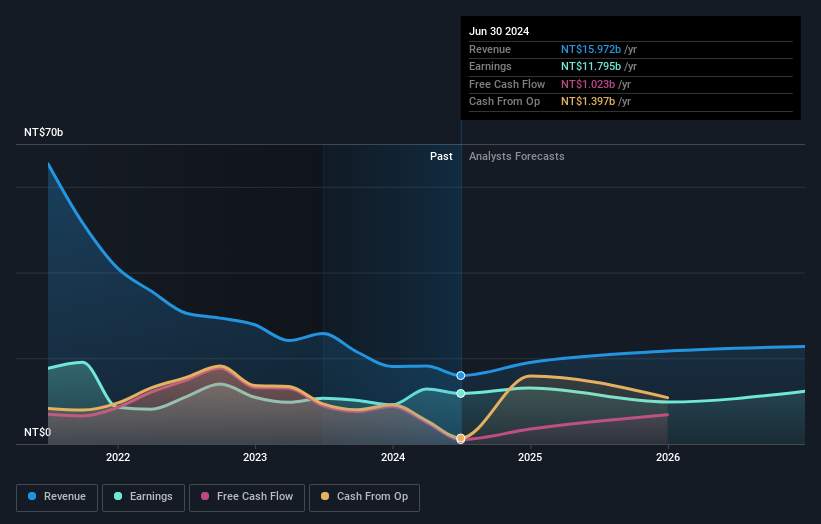
Task: Click the Jun 30 2024 tooltip date
Action: [499, 31]
